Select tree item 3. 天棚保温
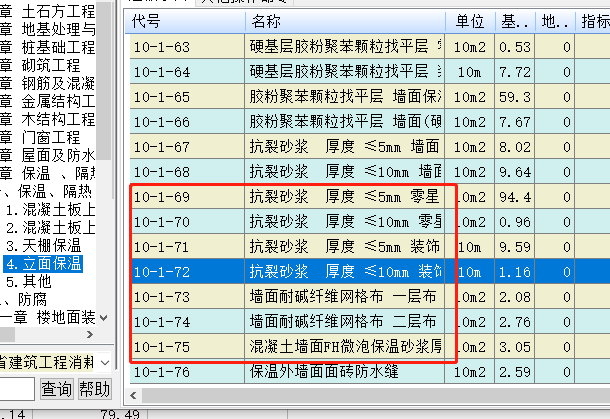The height and width of the screenshot is (419, 610). (x=43, y=245)
